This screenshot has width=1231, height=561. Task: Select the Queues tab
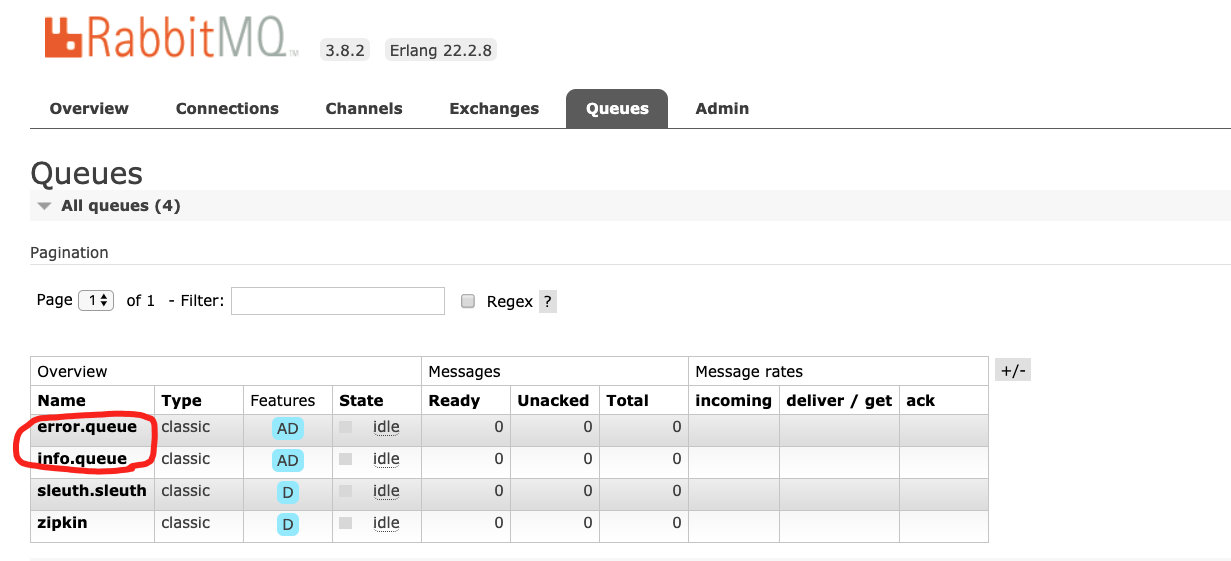click(x=617, y=108)
